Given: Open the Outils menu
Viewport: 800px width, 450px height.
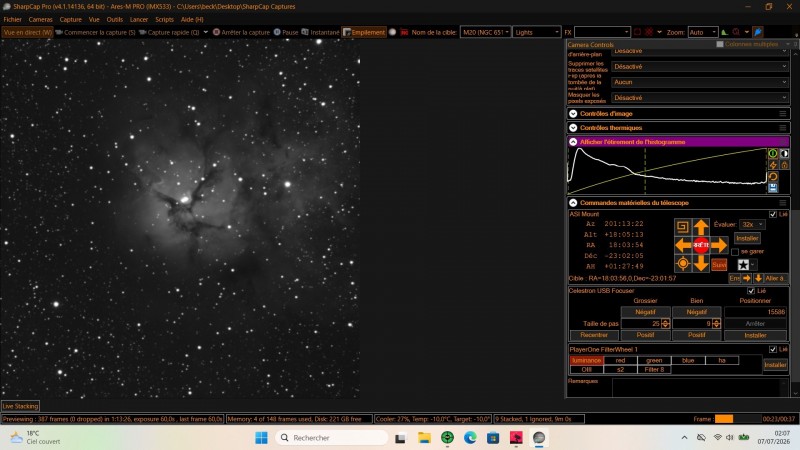Looking at the screenshot, I should tap(114, 19).
